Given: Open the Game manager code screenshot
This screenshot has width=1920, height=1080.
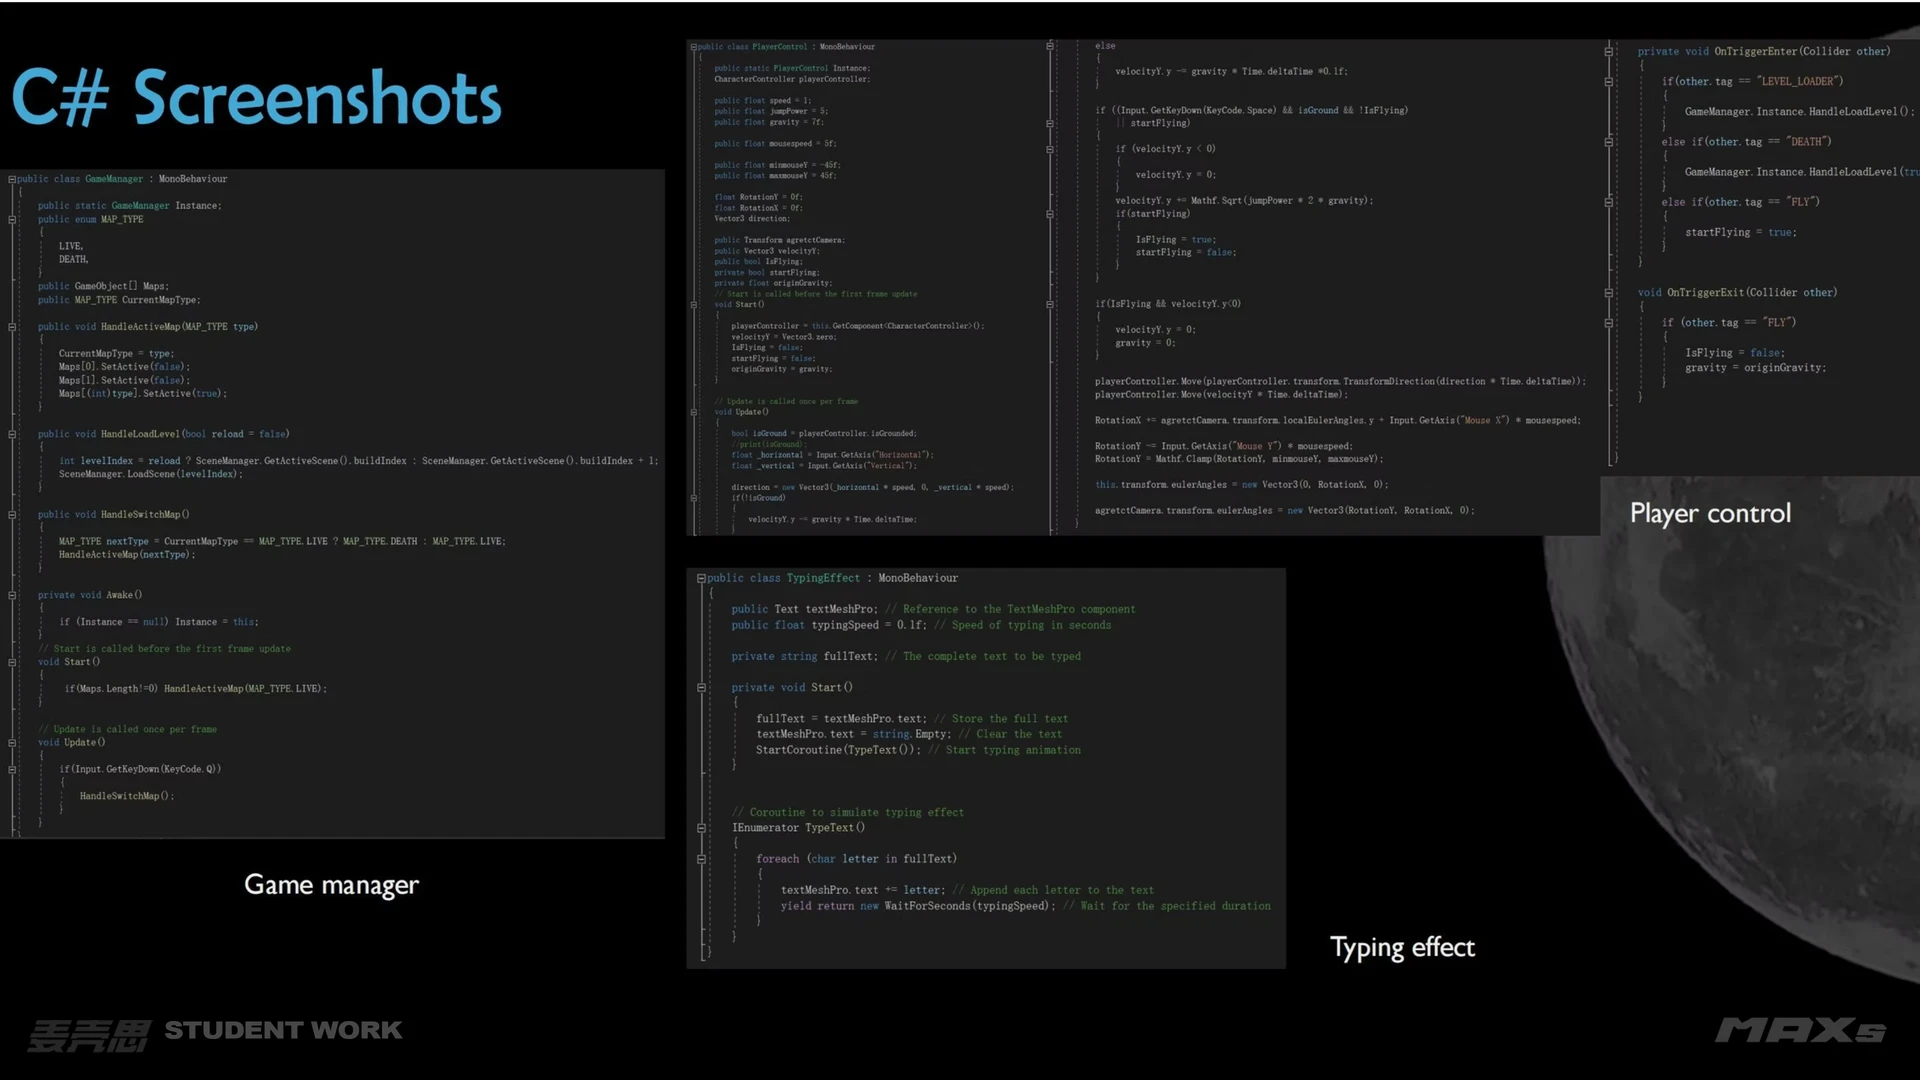Looking at the screenshot, I should [x=332, y=504].
